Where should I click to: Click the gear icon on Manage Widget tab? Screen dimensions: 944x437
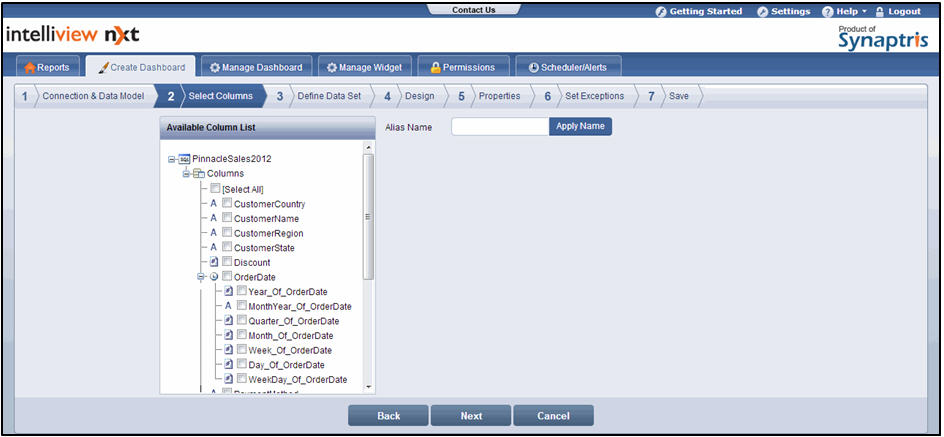point(332,68)
